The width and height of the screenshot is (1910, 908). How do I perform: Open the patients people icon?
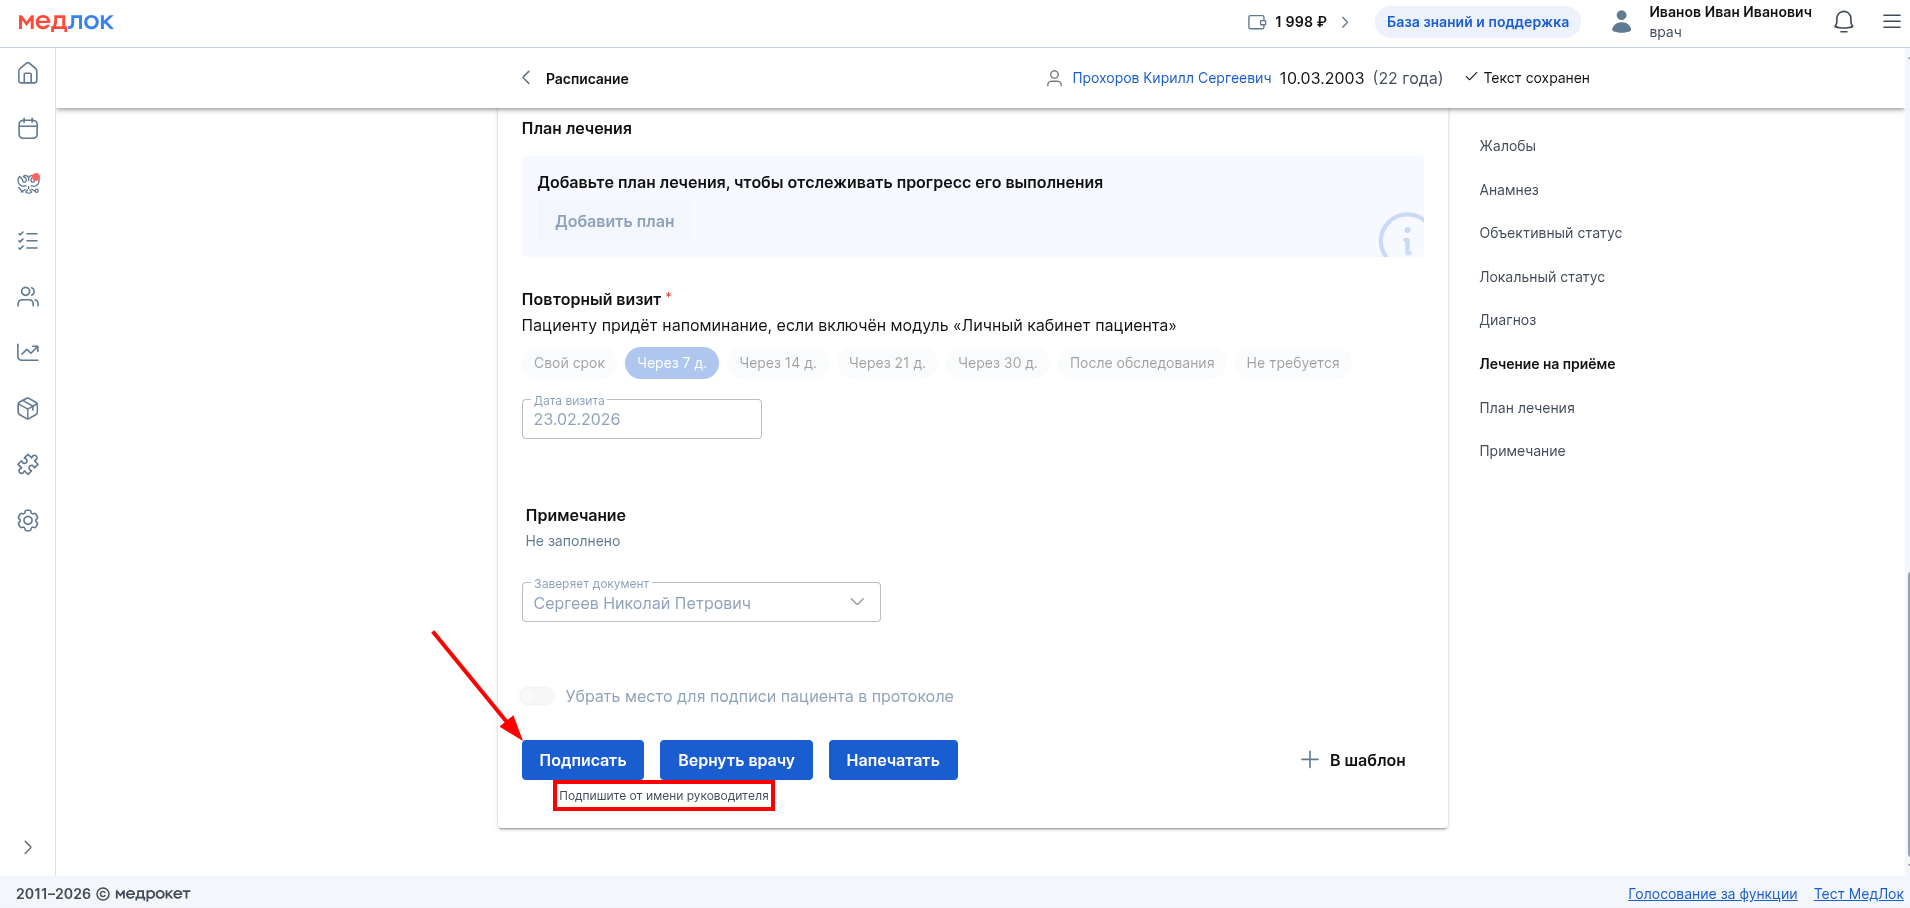pos(28,297)
